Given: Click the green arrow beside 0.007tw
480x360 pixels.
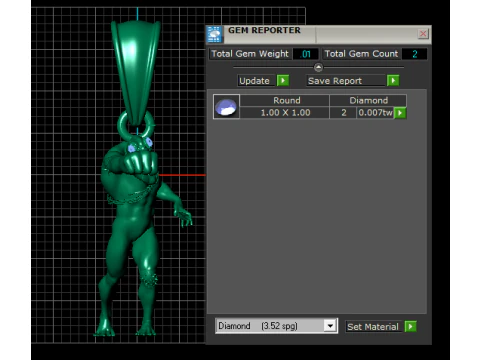Looking at the screenshot, I should point(400,113).
